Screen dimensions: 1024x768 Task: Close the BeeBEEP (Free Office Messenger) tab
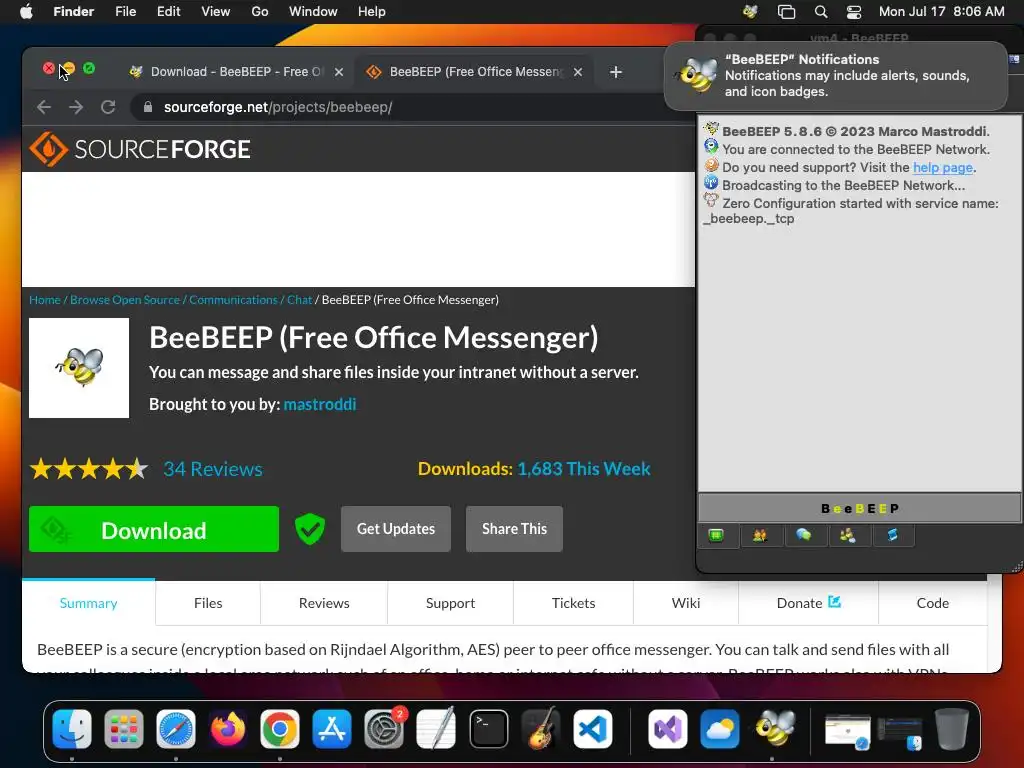(578, 72)
